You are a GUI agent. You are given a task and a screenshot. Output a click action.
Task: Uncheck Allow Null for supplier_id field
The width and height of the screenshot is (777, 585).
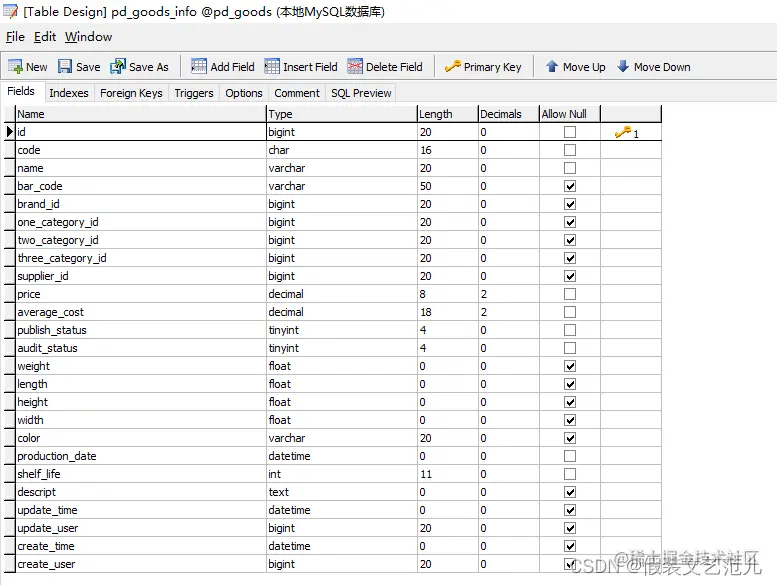(570, 276)
